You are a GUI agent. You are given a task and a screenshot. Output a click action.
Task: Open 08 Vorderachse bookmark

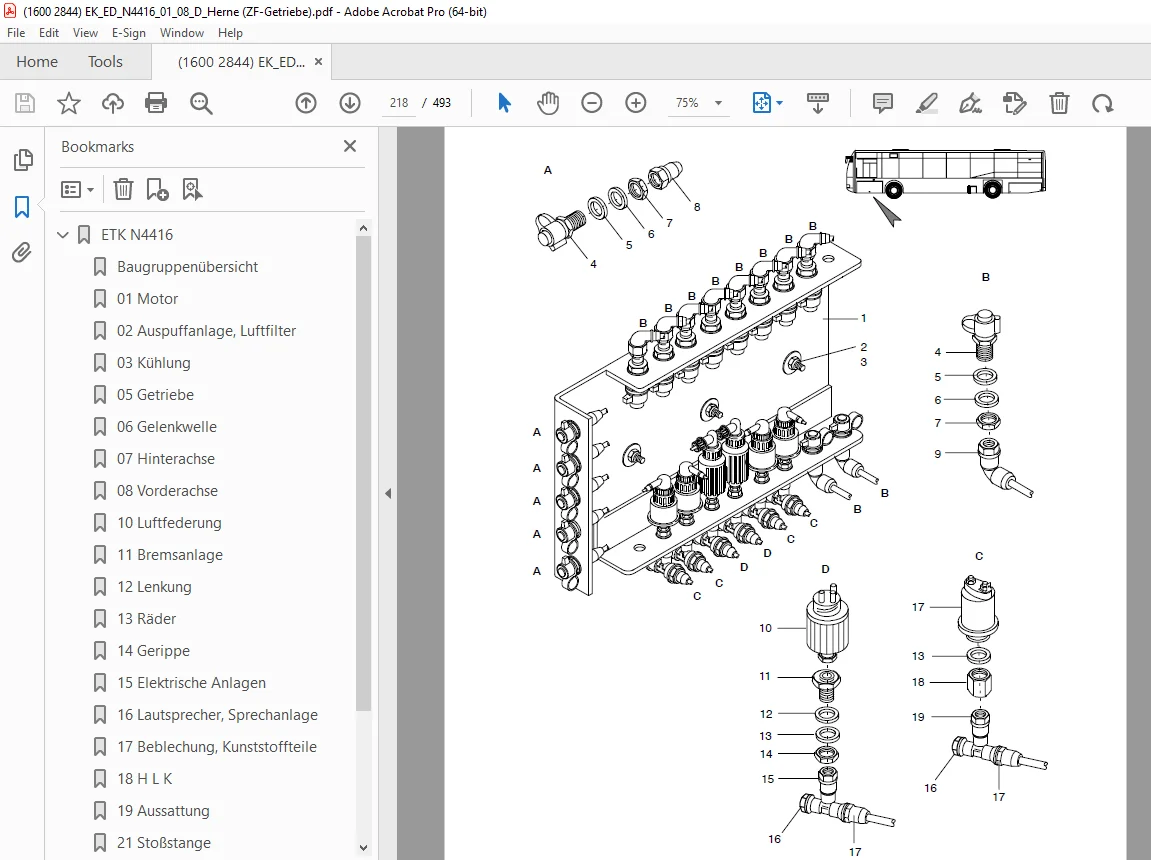point(167,491)
